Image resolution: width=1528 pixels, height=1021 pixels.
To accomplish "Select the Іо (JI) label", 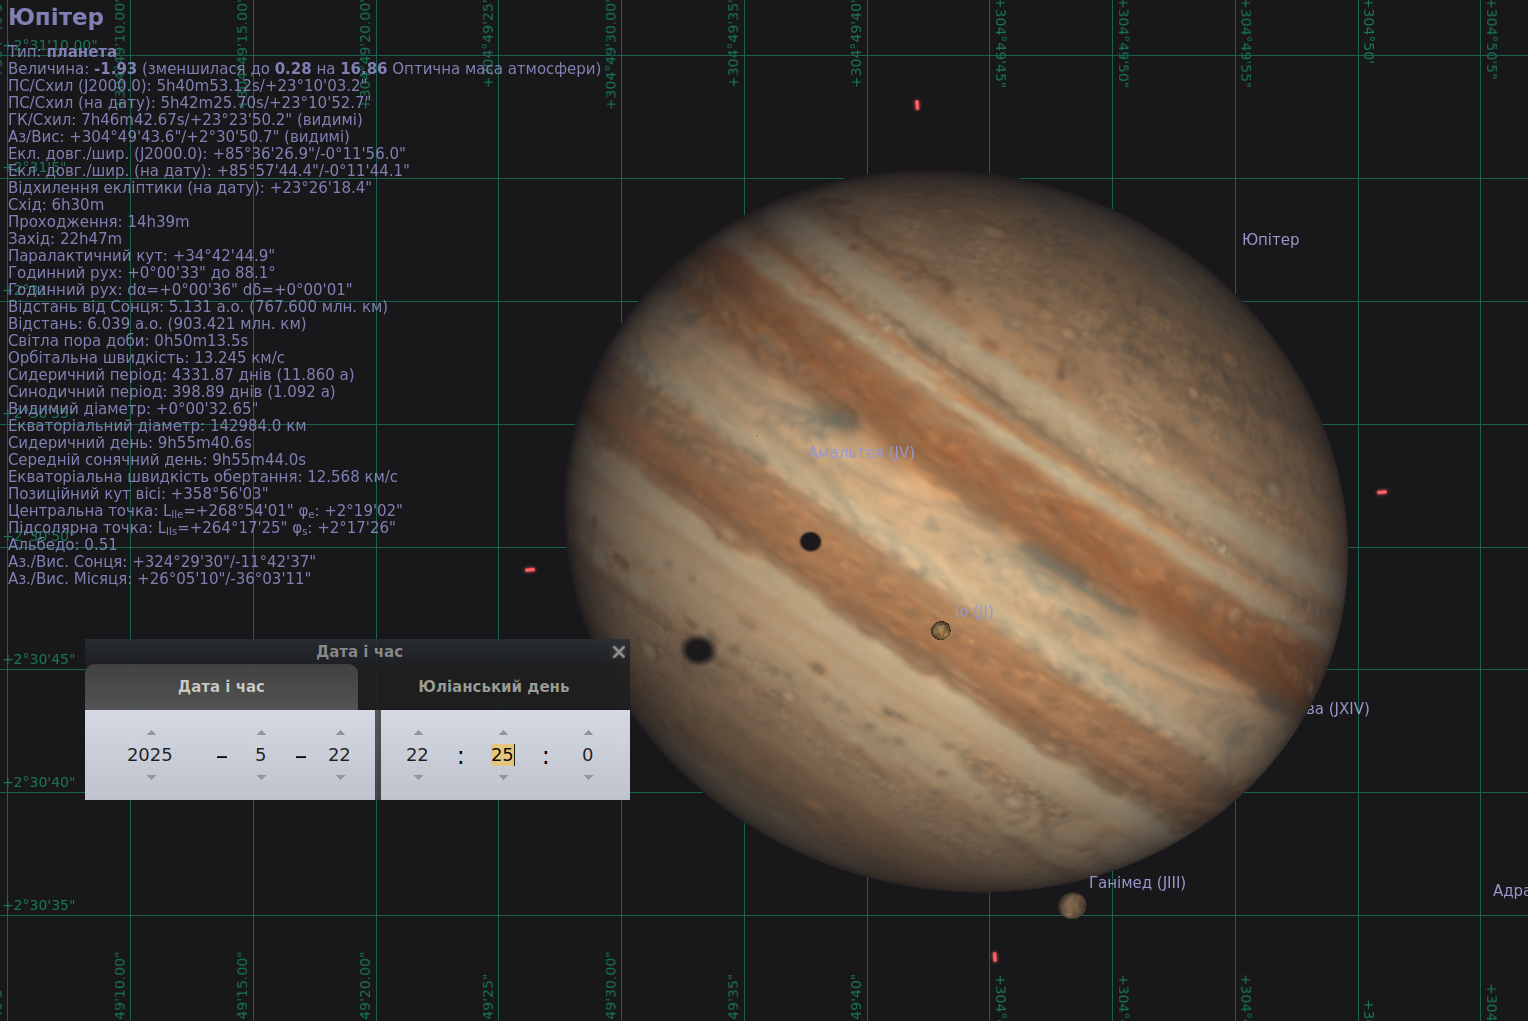I will pos(974,612).
